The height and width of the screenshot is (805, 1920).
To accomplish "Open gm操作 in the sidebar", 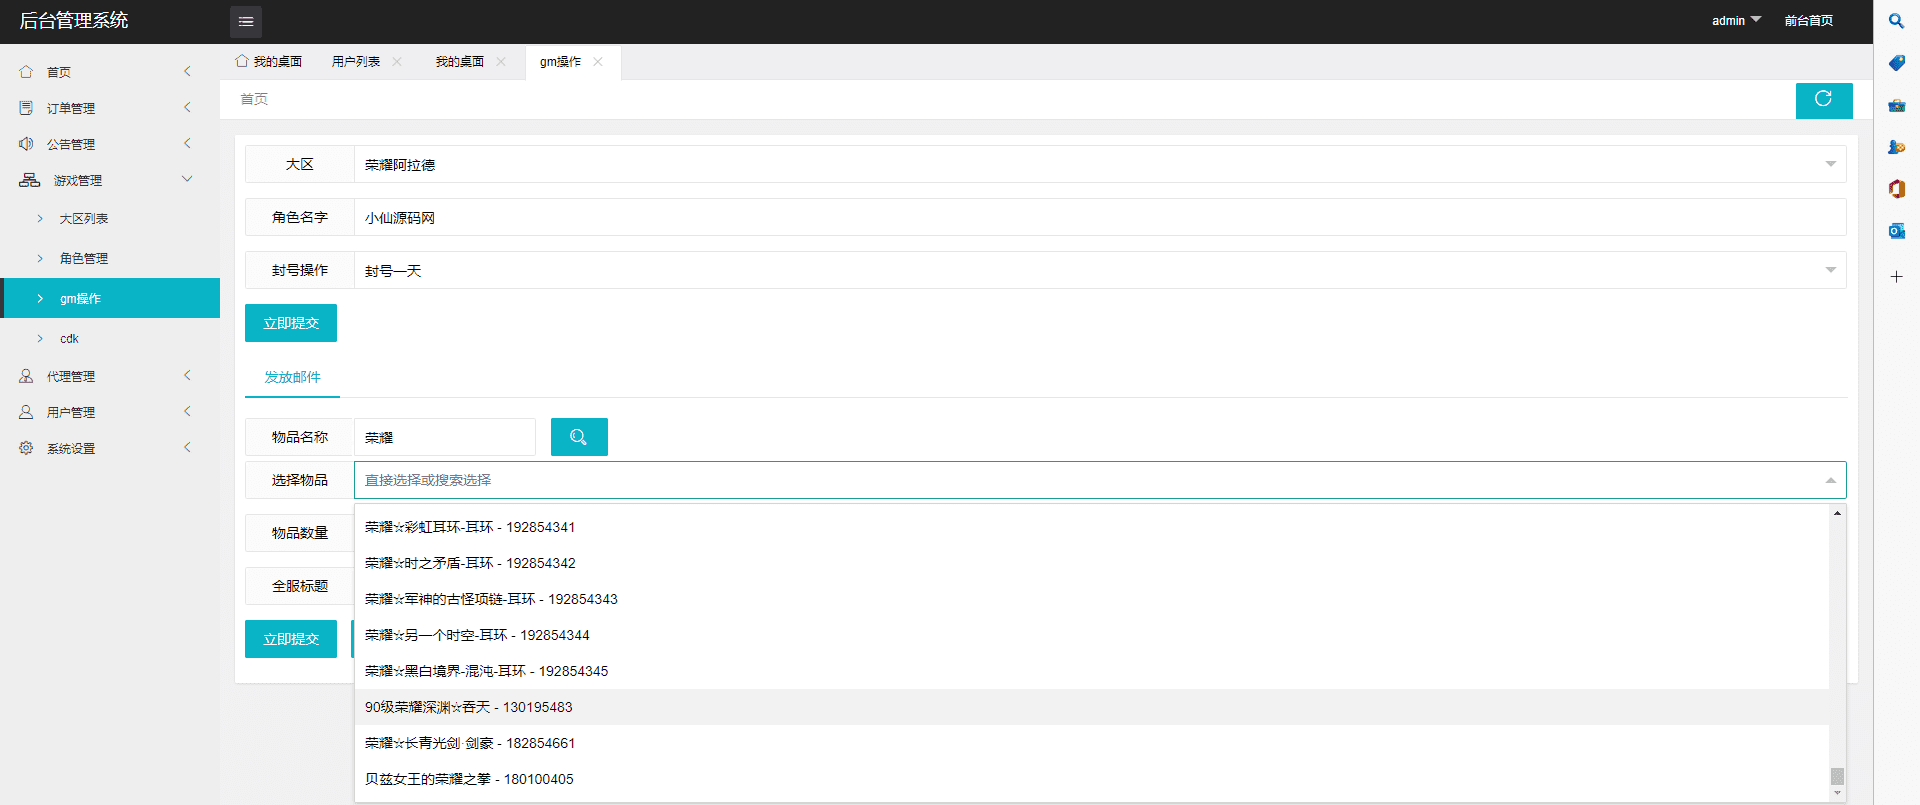I will coord(110,298).
